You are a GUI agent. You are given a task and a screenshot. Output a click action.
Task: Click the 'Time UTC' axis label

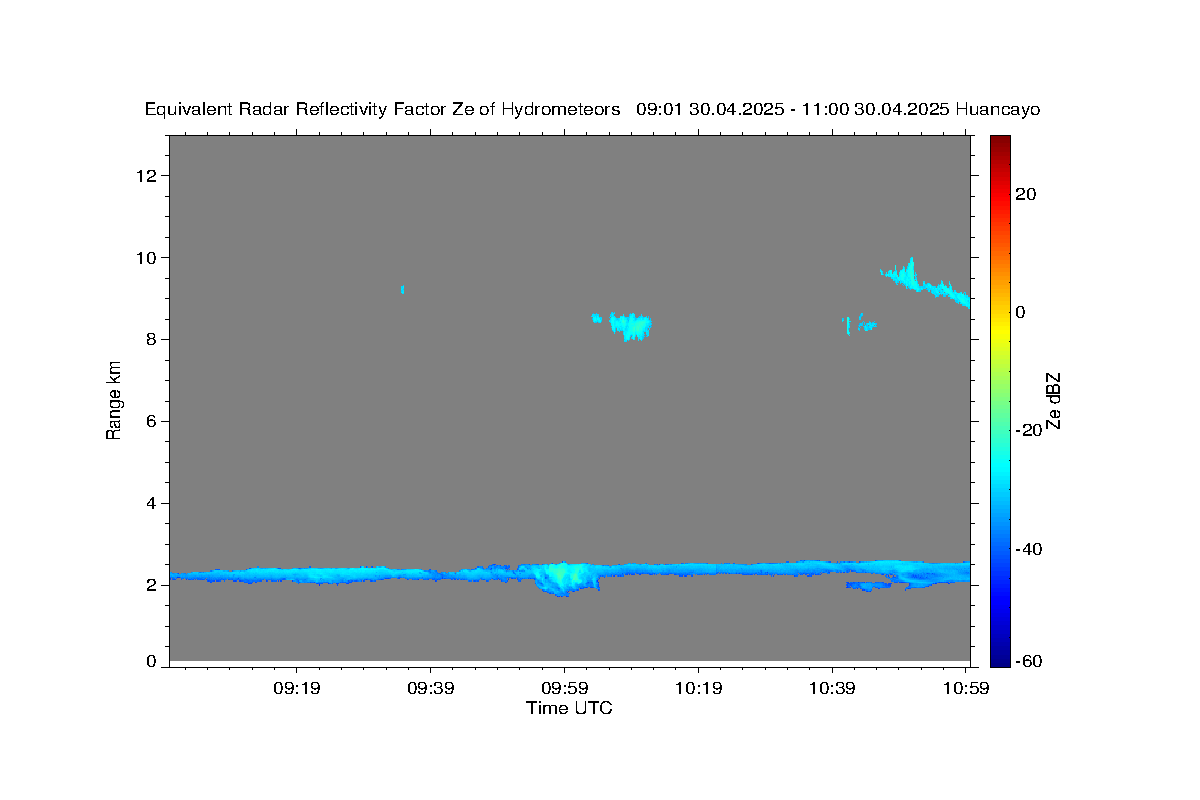tap(569, 708)
